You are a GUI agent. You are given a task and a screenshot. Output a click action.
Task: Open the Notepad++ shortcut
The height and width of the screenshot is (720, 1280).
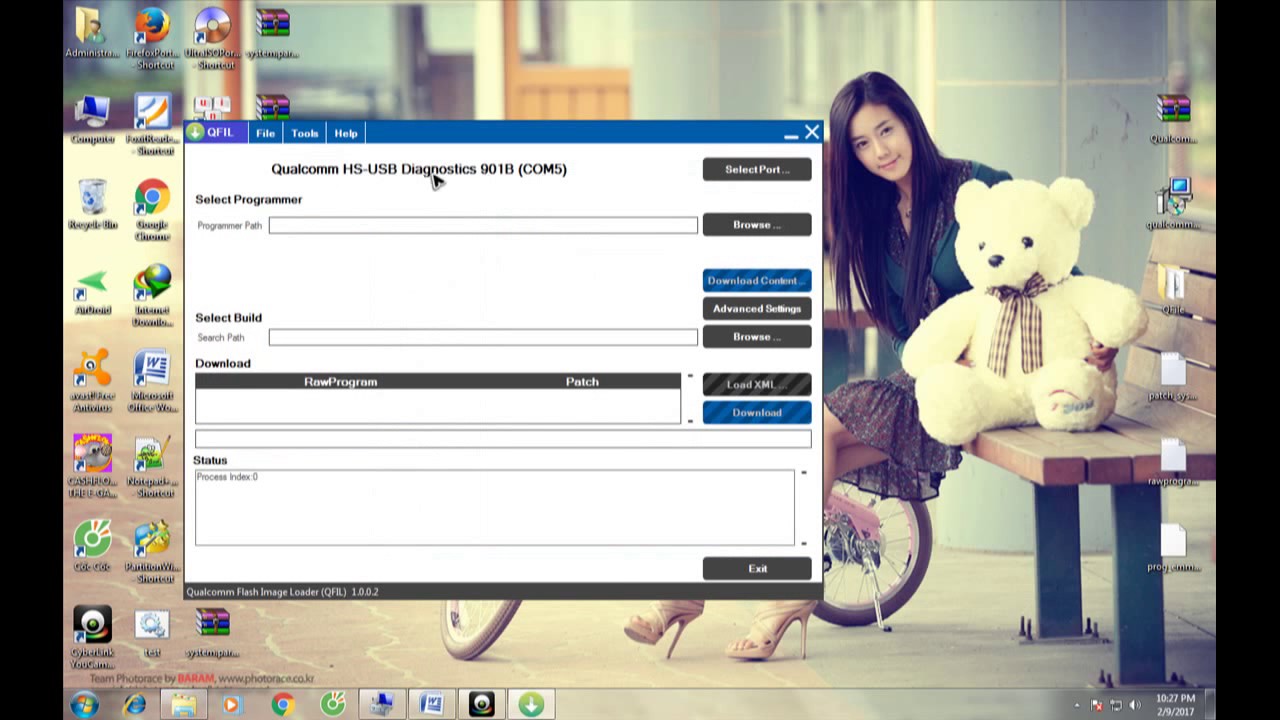153,466
